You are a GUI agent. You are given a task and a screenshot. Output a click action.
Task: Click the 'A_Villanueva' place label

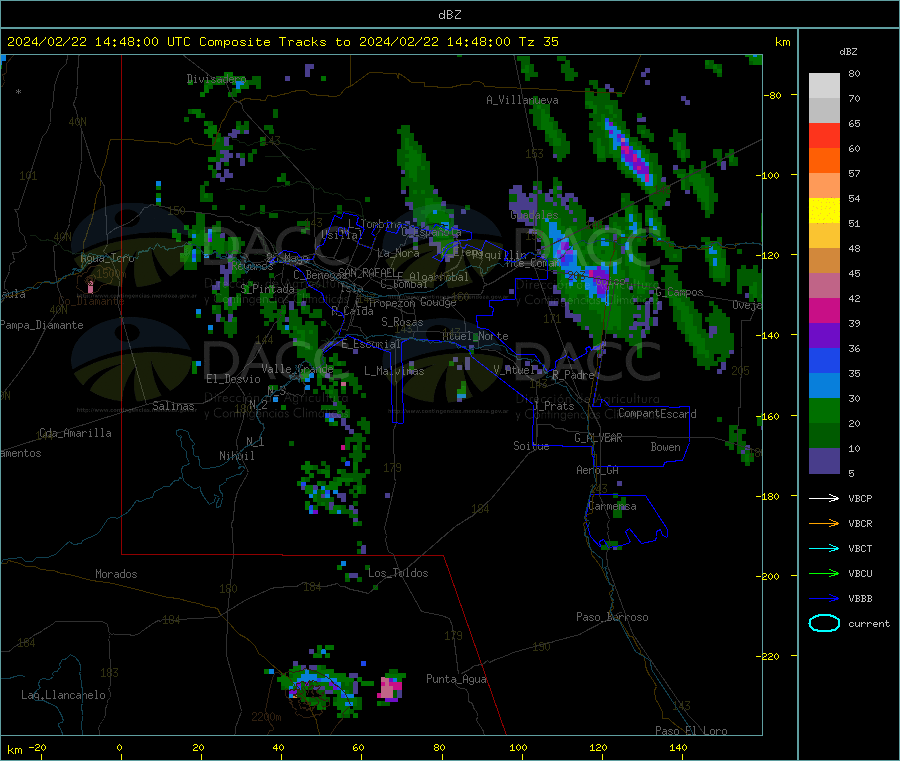click(522, 100)
